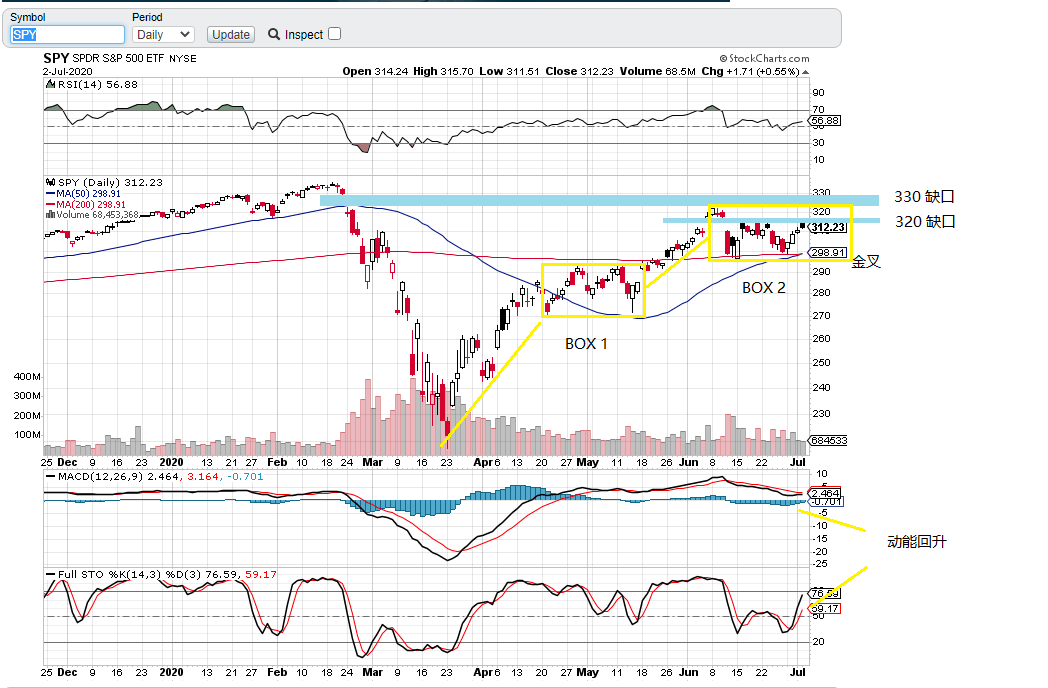Click the 298.91 moving average axis tag
The height and width of the screenshot is (688, 1048).
[x=829, y=253]
